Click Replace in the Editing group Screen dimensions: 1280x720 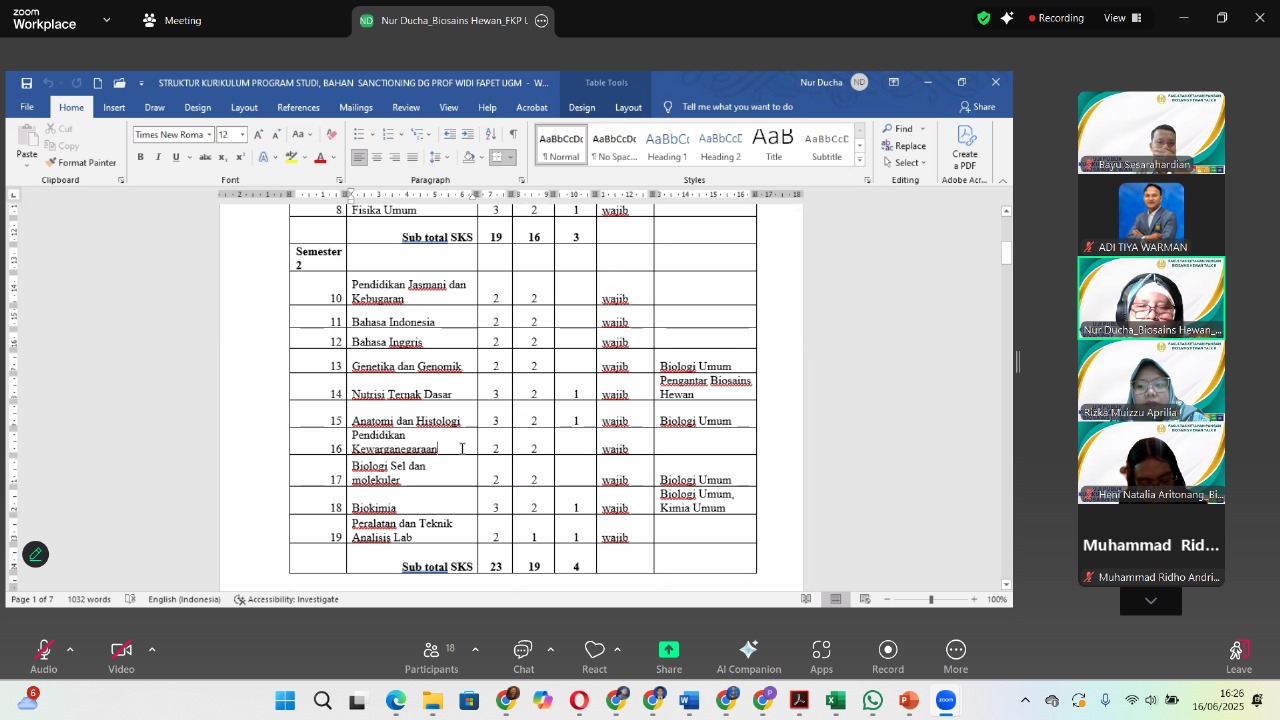[x=904, y=146]
